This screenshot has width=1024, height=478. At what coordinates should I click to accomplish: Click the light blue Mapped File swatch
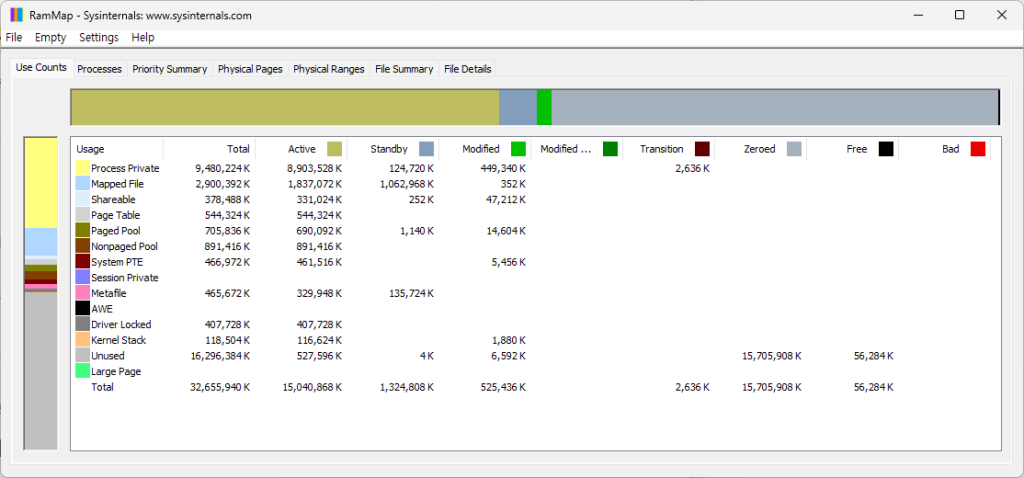coord(83,184)
